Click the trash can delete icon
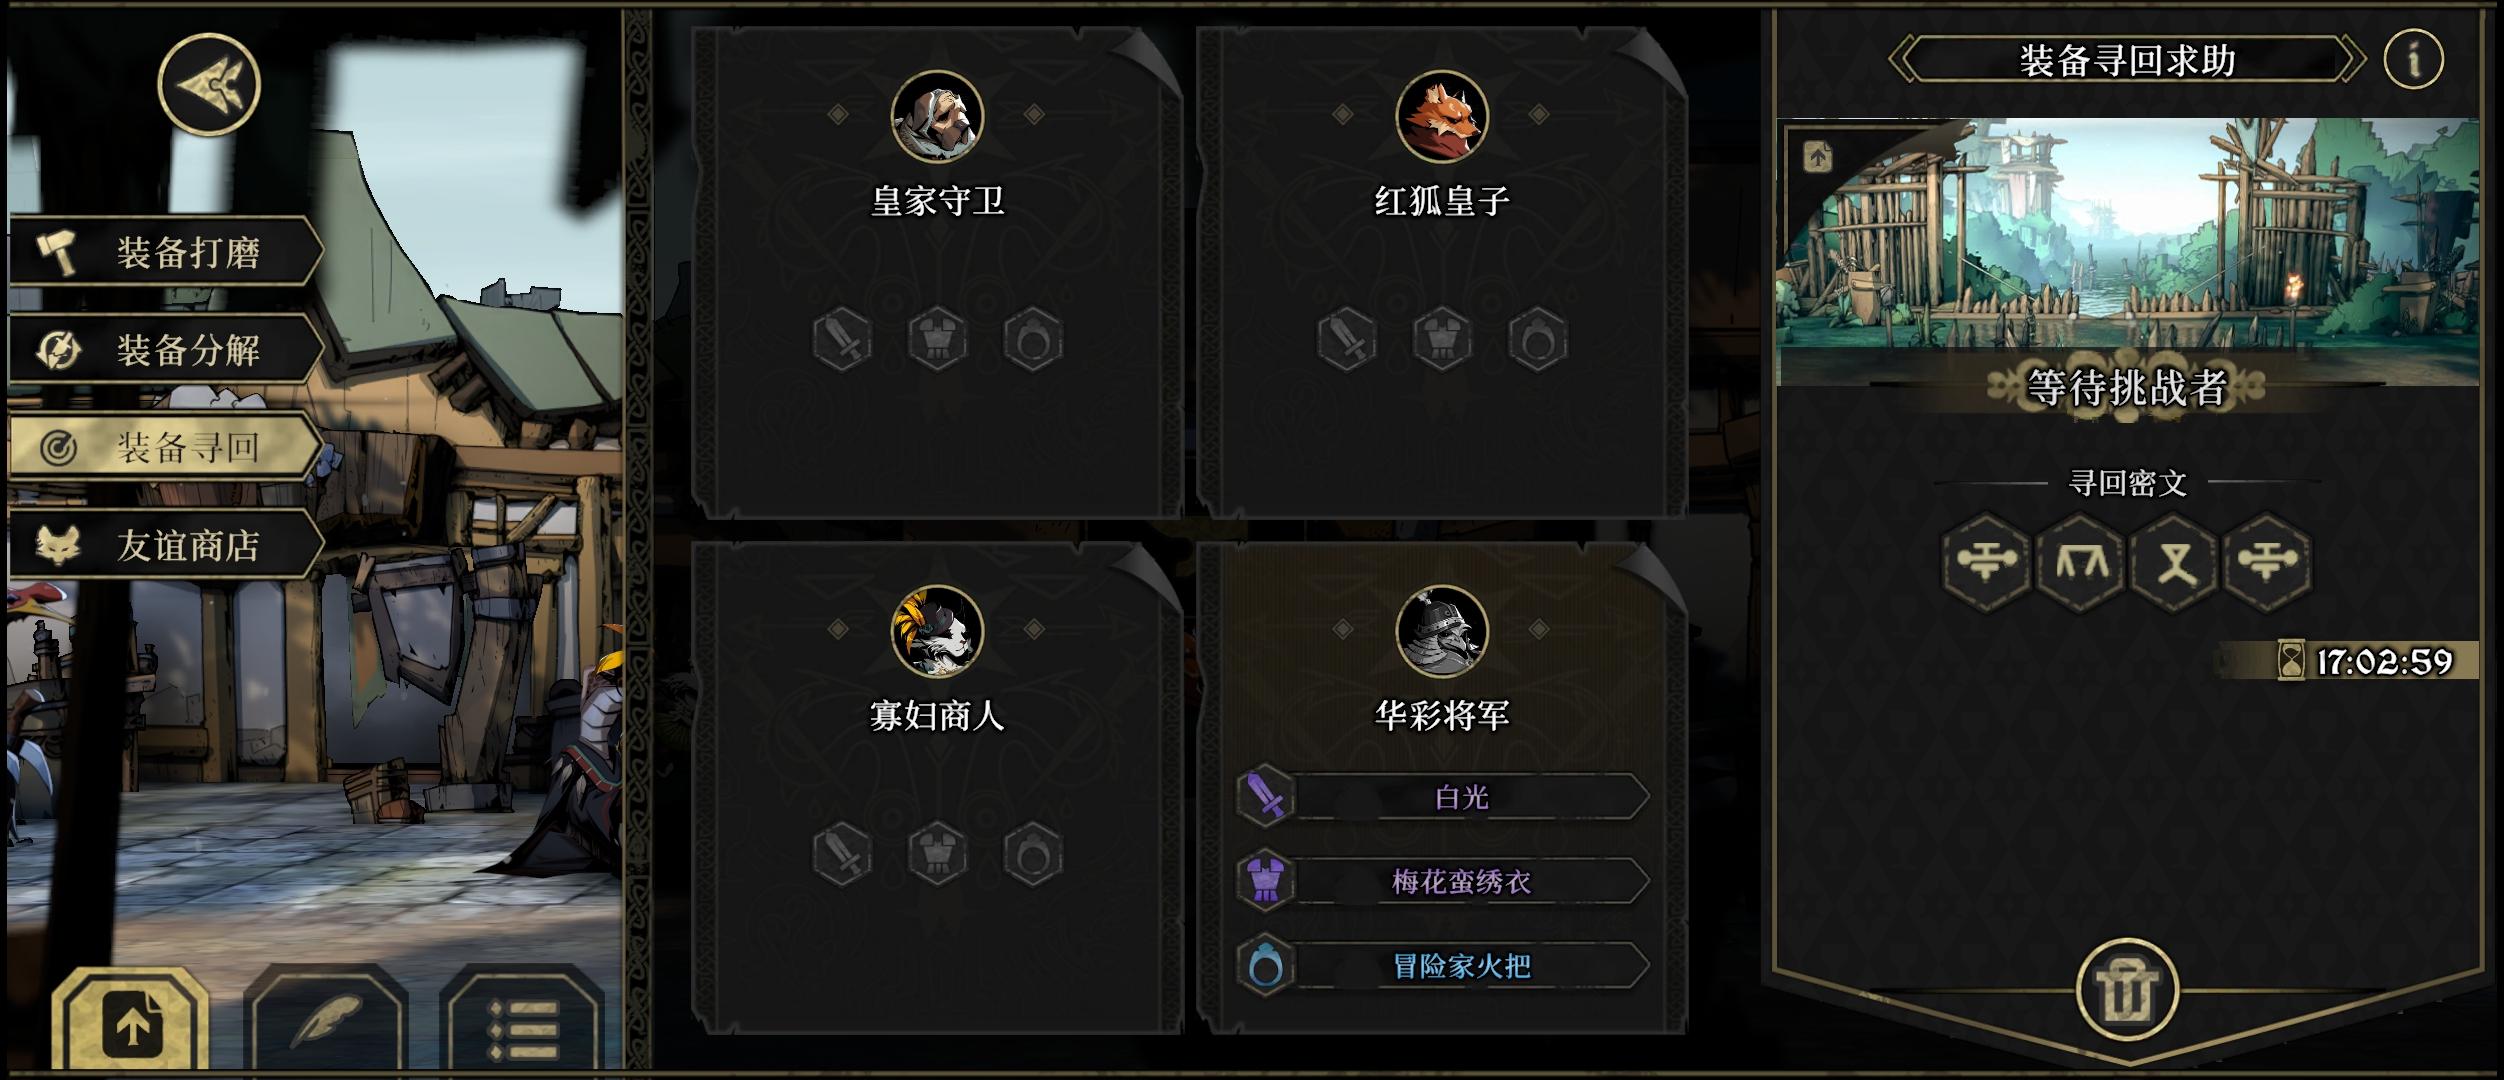2504x1080 pixels. [2127, 990]
